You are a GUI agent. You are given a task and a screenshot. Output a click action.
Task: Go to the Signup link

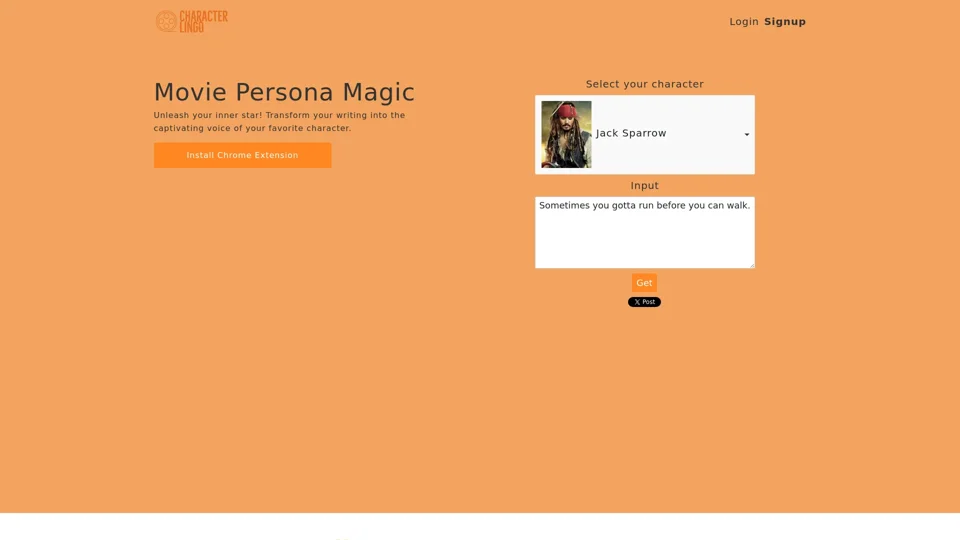785,21
